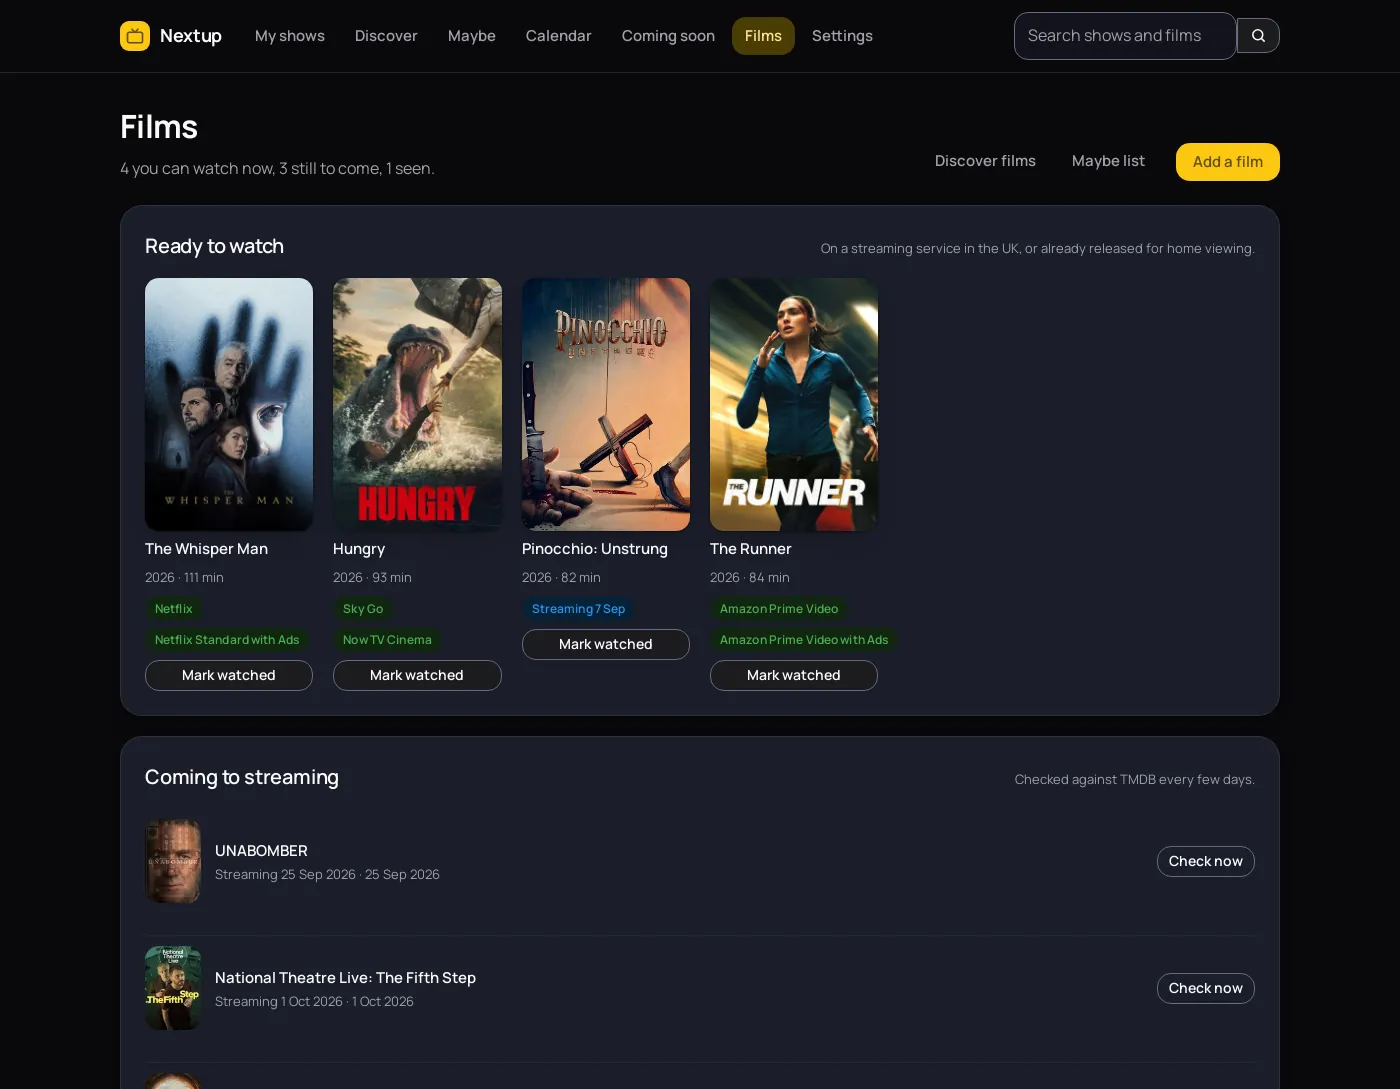Image resolution: width=1400 pixels, height=1089 pixels.
Task: Open the Hungry film poster
Action: pos(417,404)
